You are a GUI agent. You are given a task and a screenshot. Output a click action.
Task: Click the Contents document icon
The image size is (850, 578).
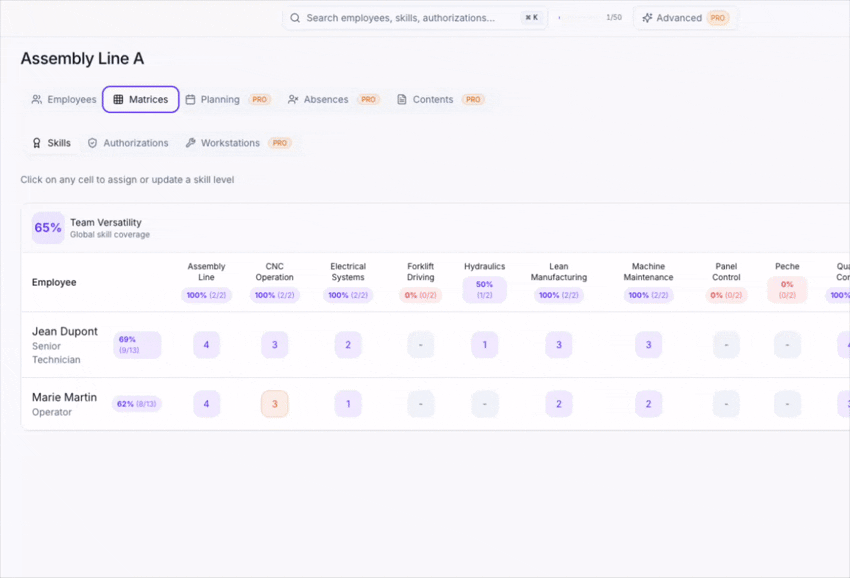(x=402, y=100)
